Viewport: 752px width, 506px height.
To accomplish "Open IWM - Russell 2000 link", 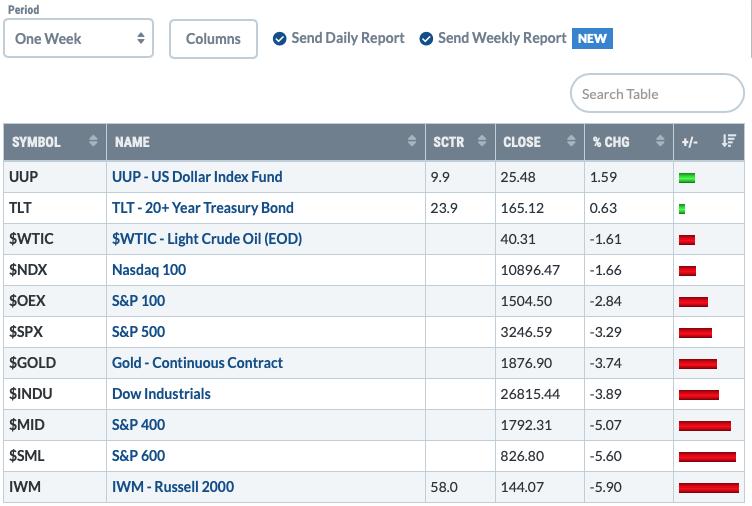I will click(173, 486).
